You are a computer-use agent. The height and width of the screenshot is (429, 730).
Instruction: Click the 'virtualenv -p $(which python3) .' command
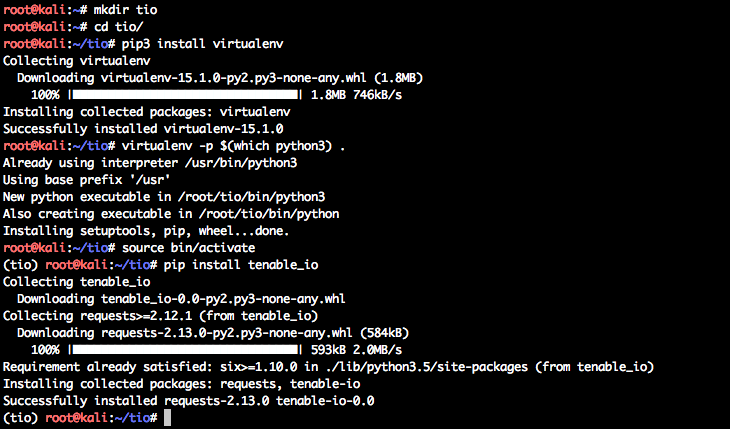coord(234,146)
